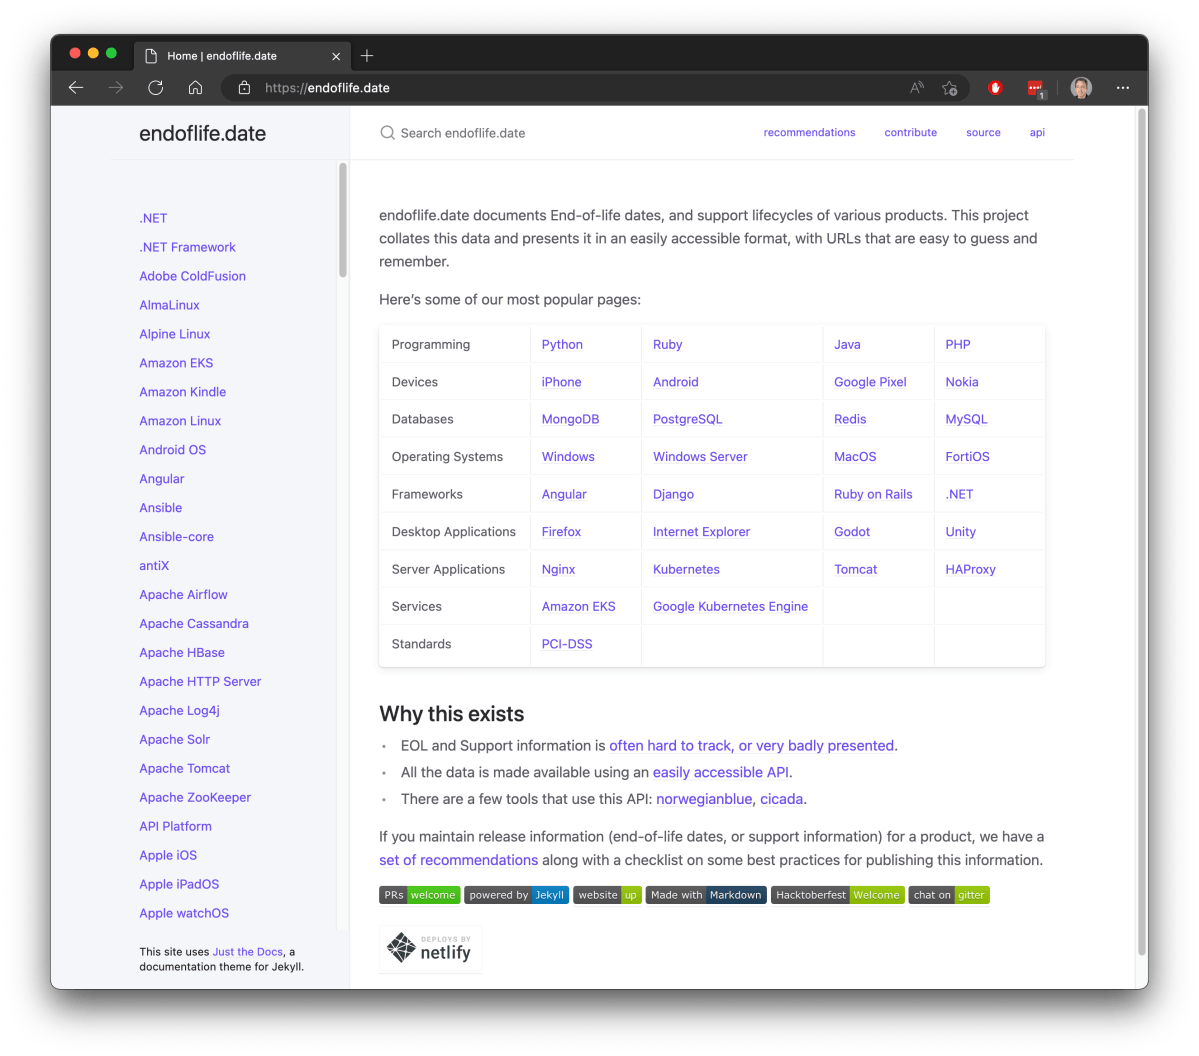Open the Python link in the table
This screenshot has height=1056, width=1199.
562,344
